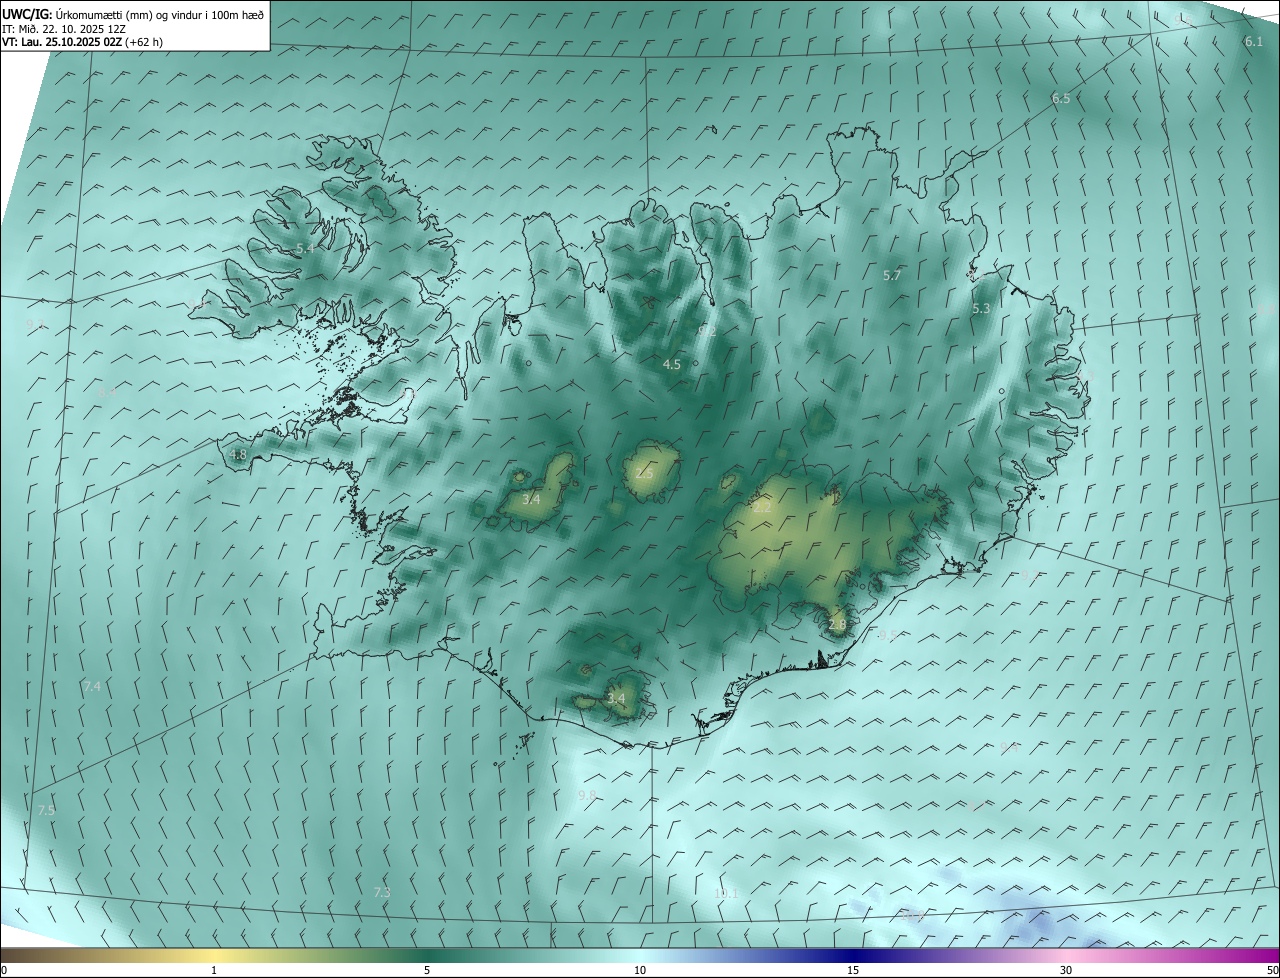Image resolution: width=1280 pixels, height=978 pixels.
Task: Click the dark navy section of the colorbar
Action: [x=853, y=955]
